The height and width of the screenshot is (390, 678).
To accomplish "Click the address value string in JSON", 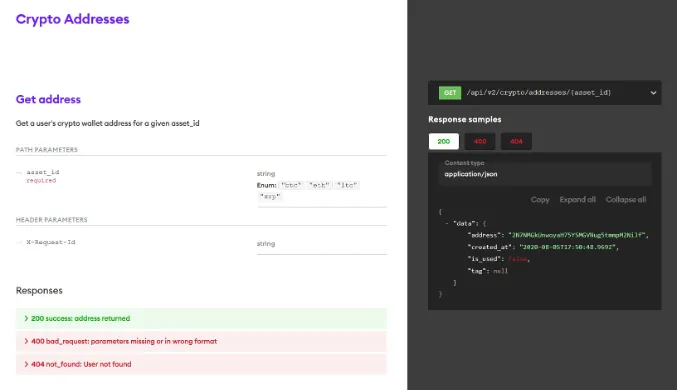I will pos(577,235).
